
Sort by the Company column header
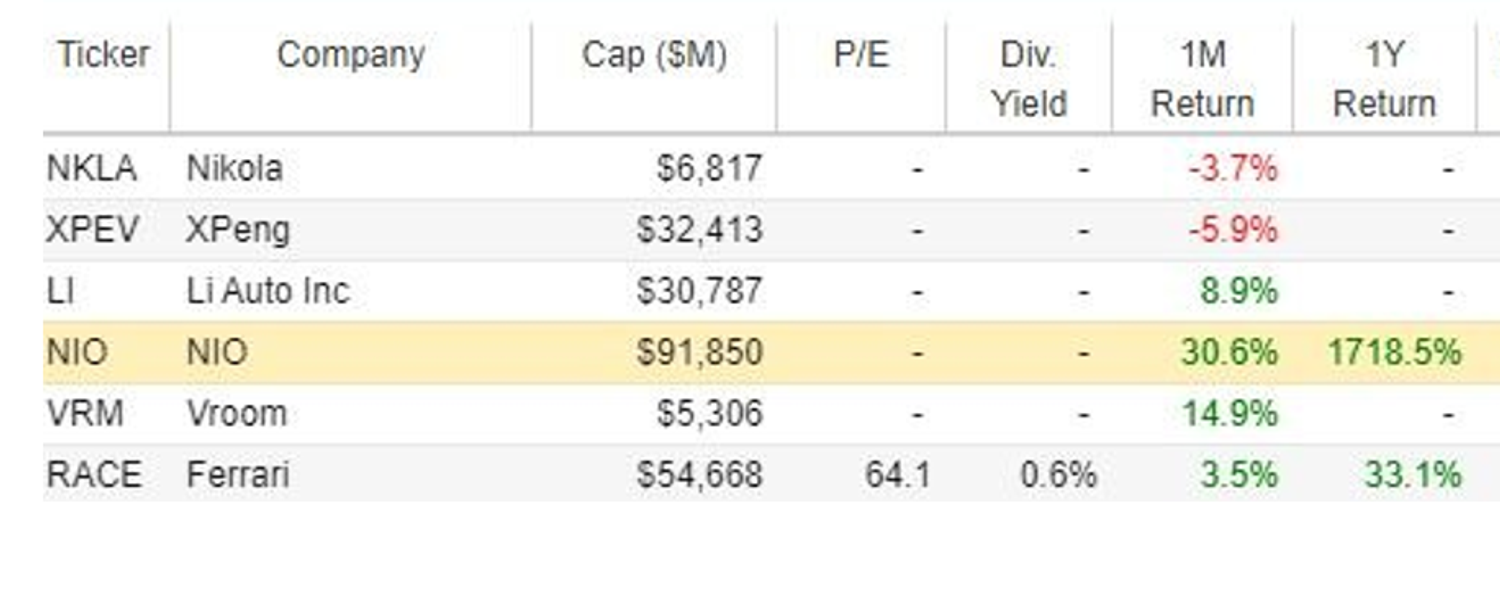click(x=351, y=55)
